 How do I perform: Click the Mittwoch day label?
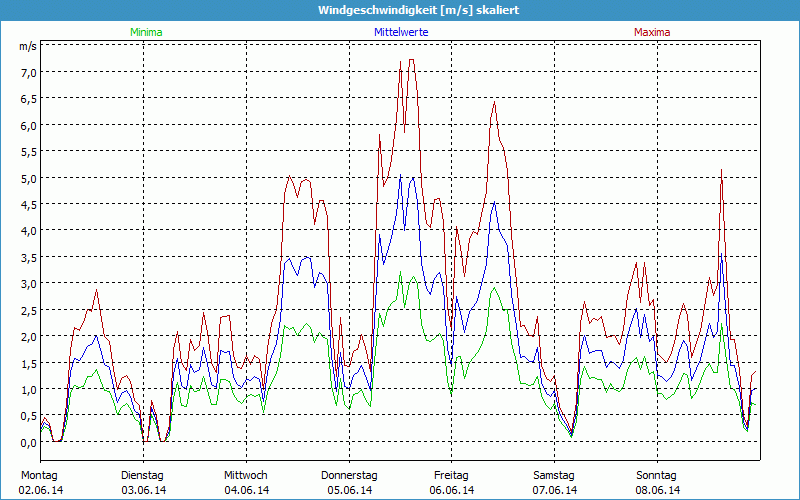coord(245,476)
